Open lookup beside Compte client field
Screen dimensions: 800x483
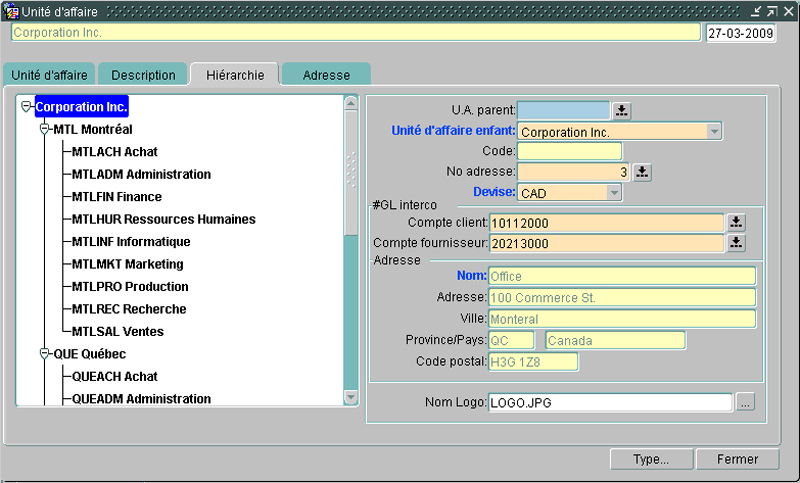(735, 222)
